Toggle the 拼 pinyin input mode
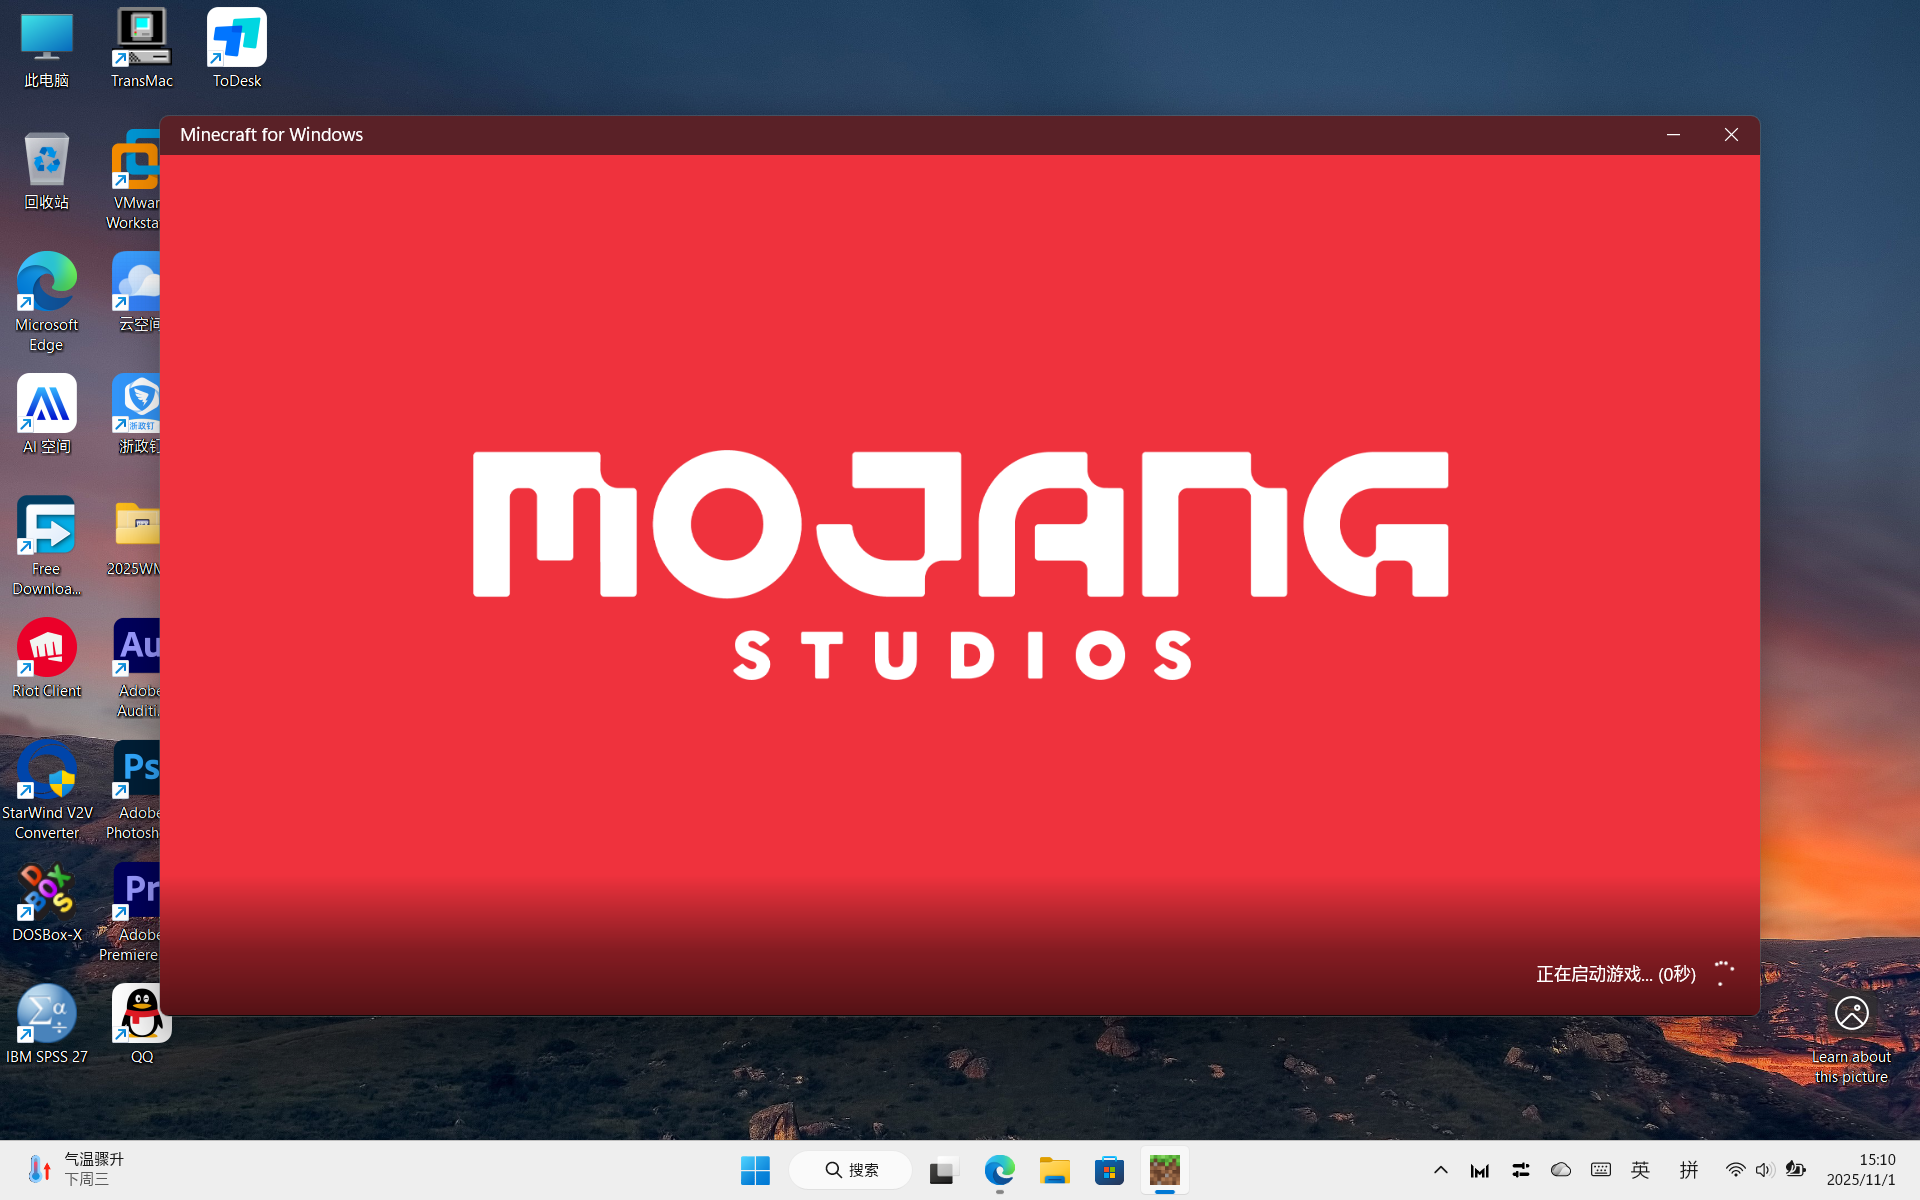The width and height of the screenshot is (1920, 1200). pyautogui.click(x=1689, y=1169)
